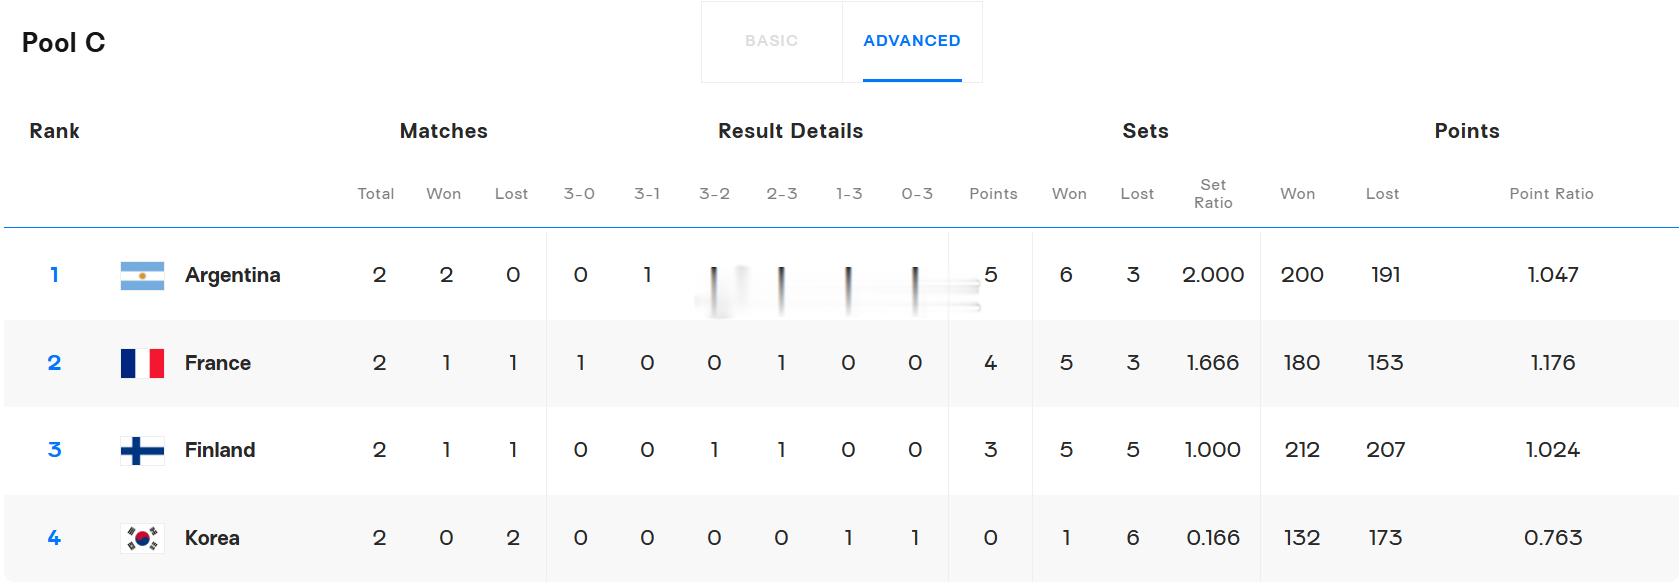Click the 3-0 column header
This screenshot has width=1680, height=584.
pos(579,194)
